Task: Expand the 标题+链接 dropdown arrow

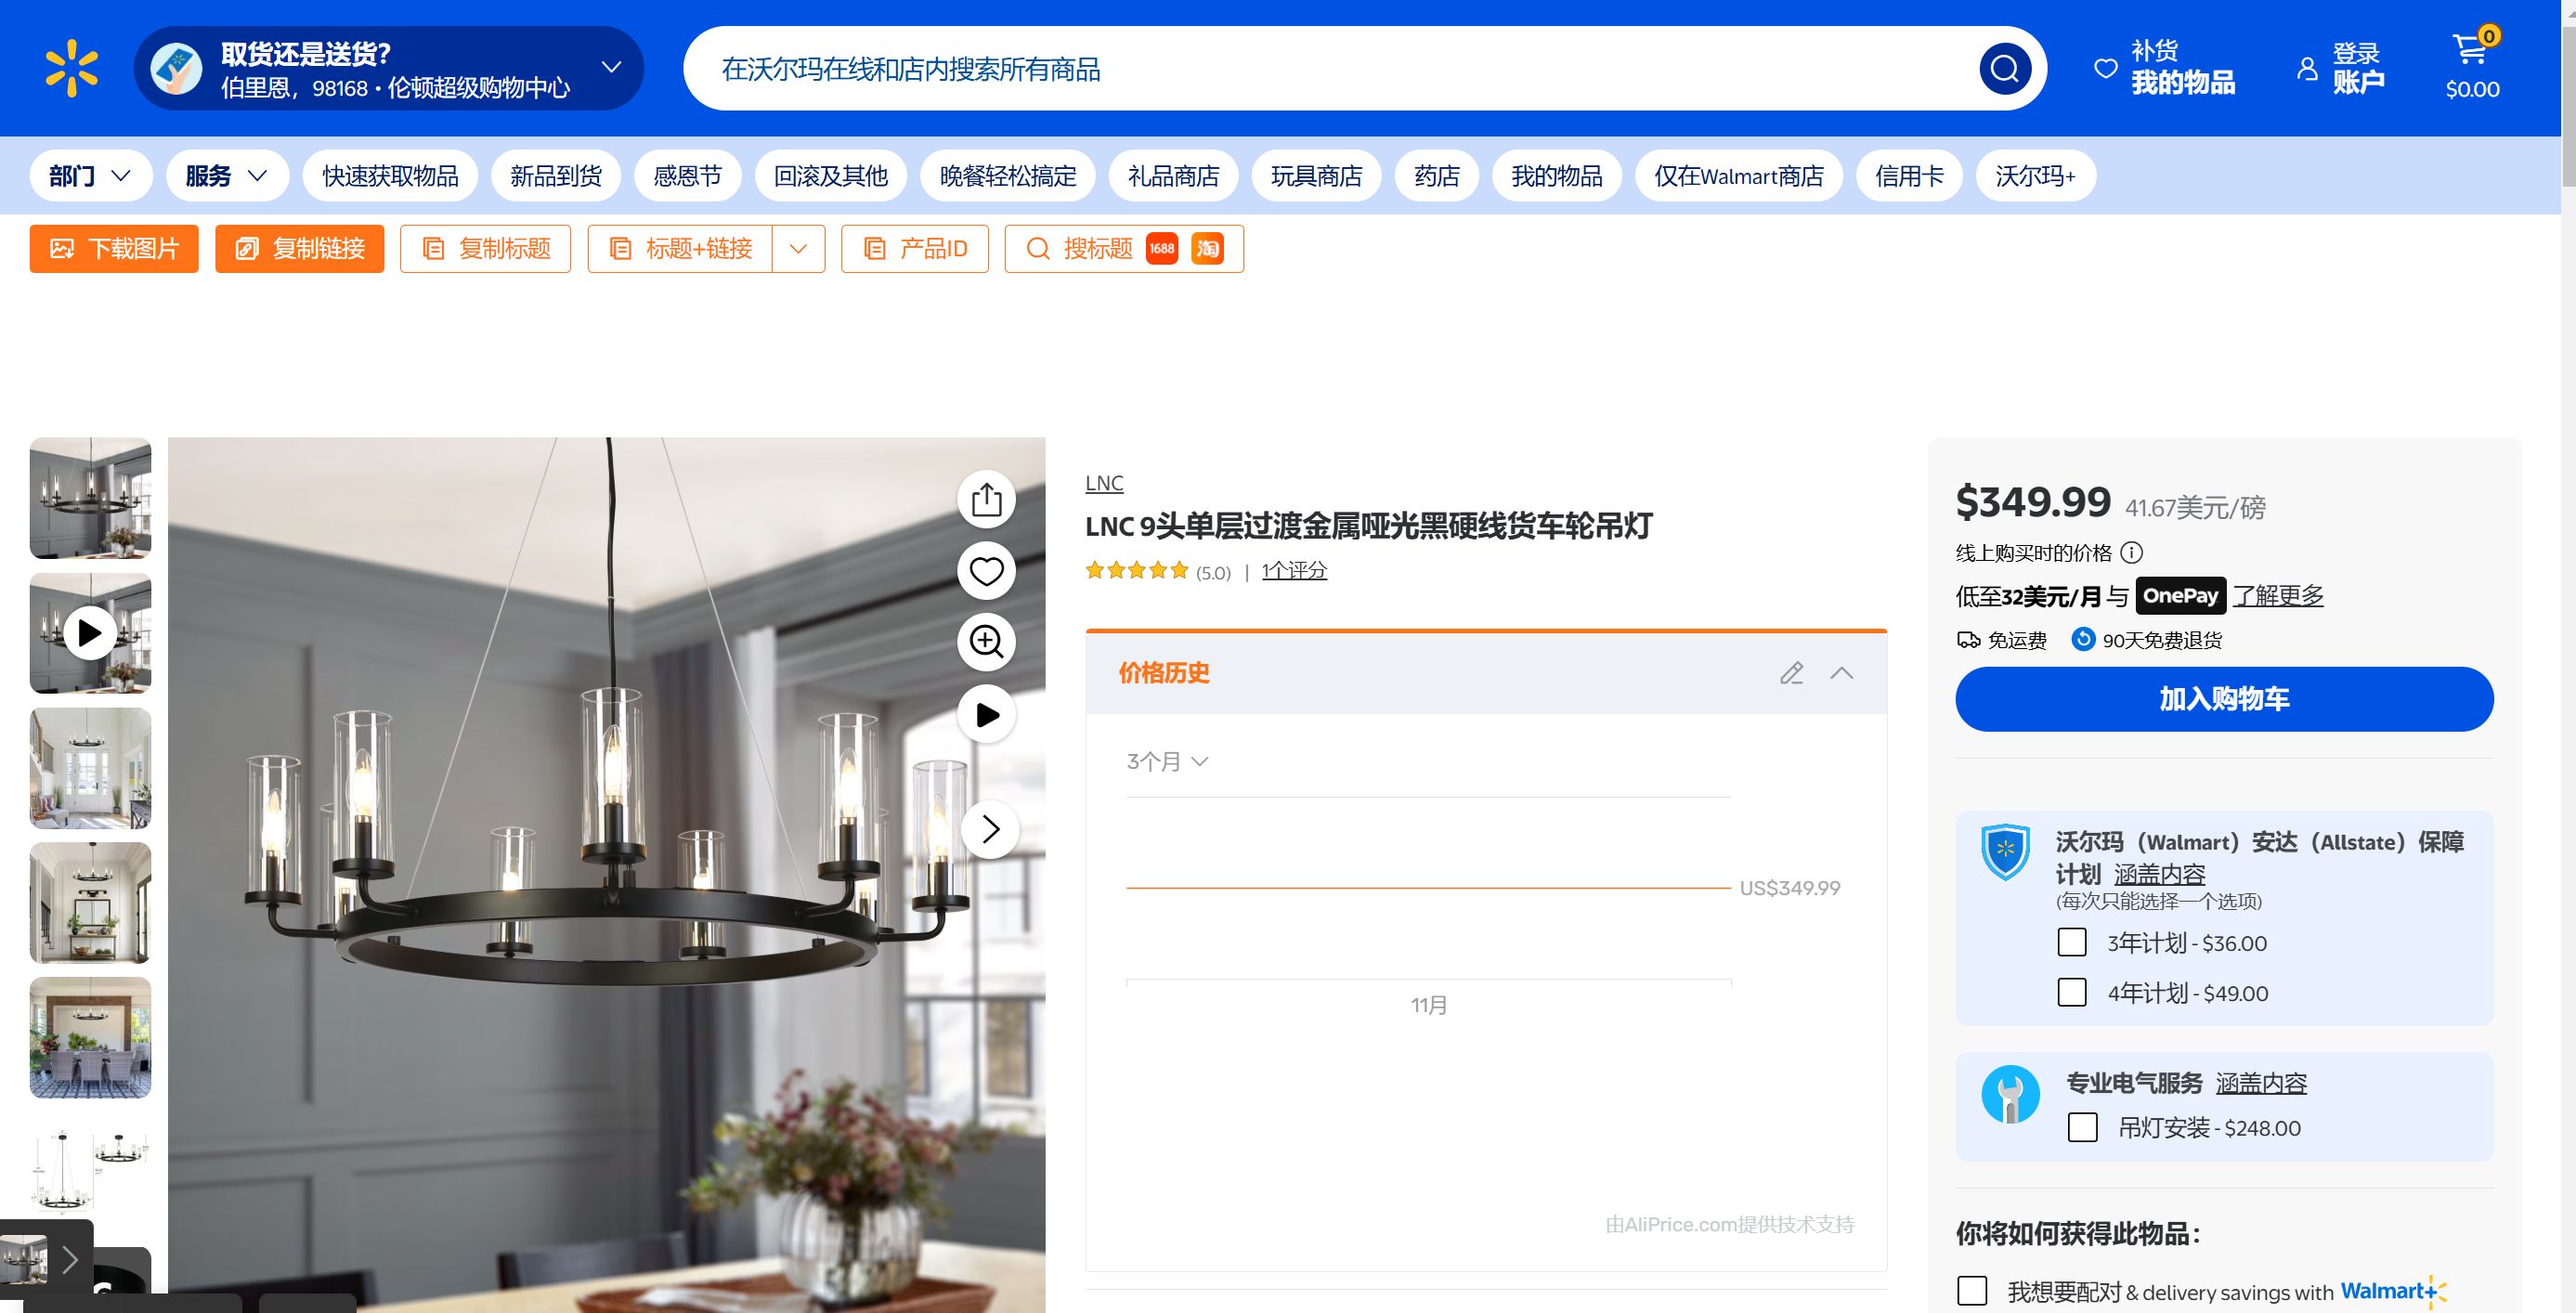Action: pyautogui.click(x=798, y=249)
